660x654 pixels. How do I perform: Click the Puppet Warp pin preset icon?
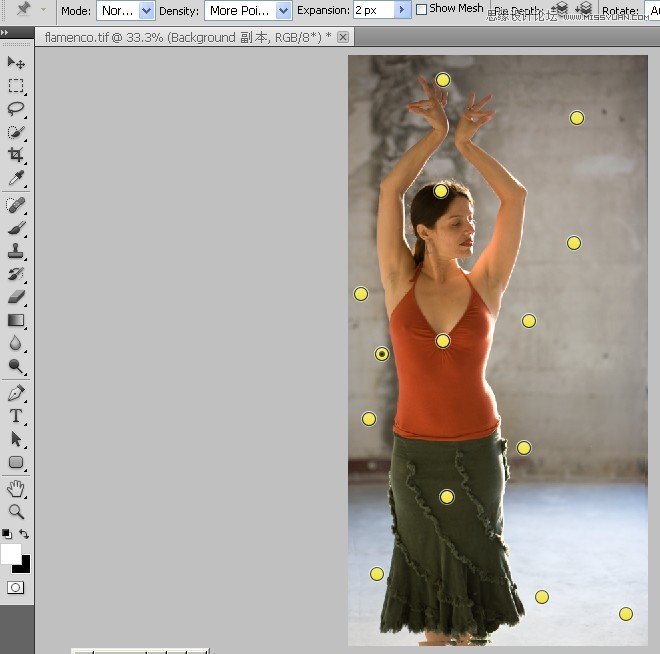(24, 9)
